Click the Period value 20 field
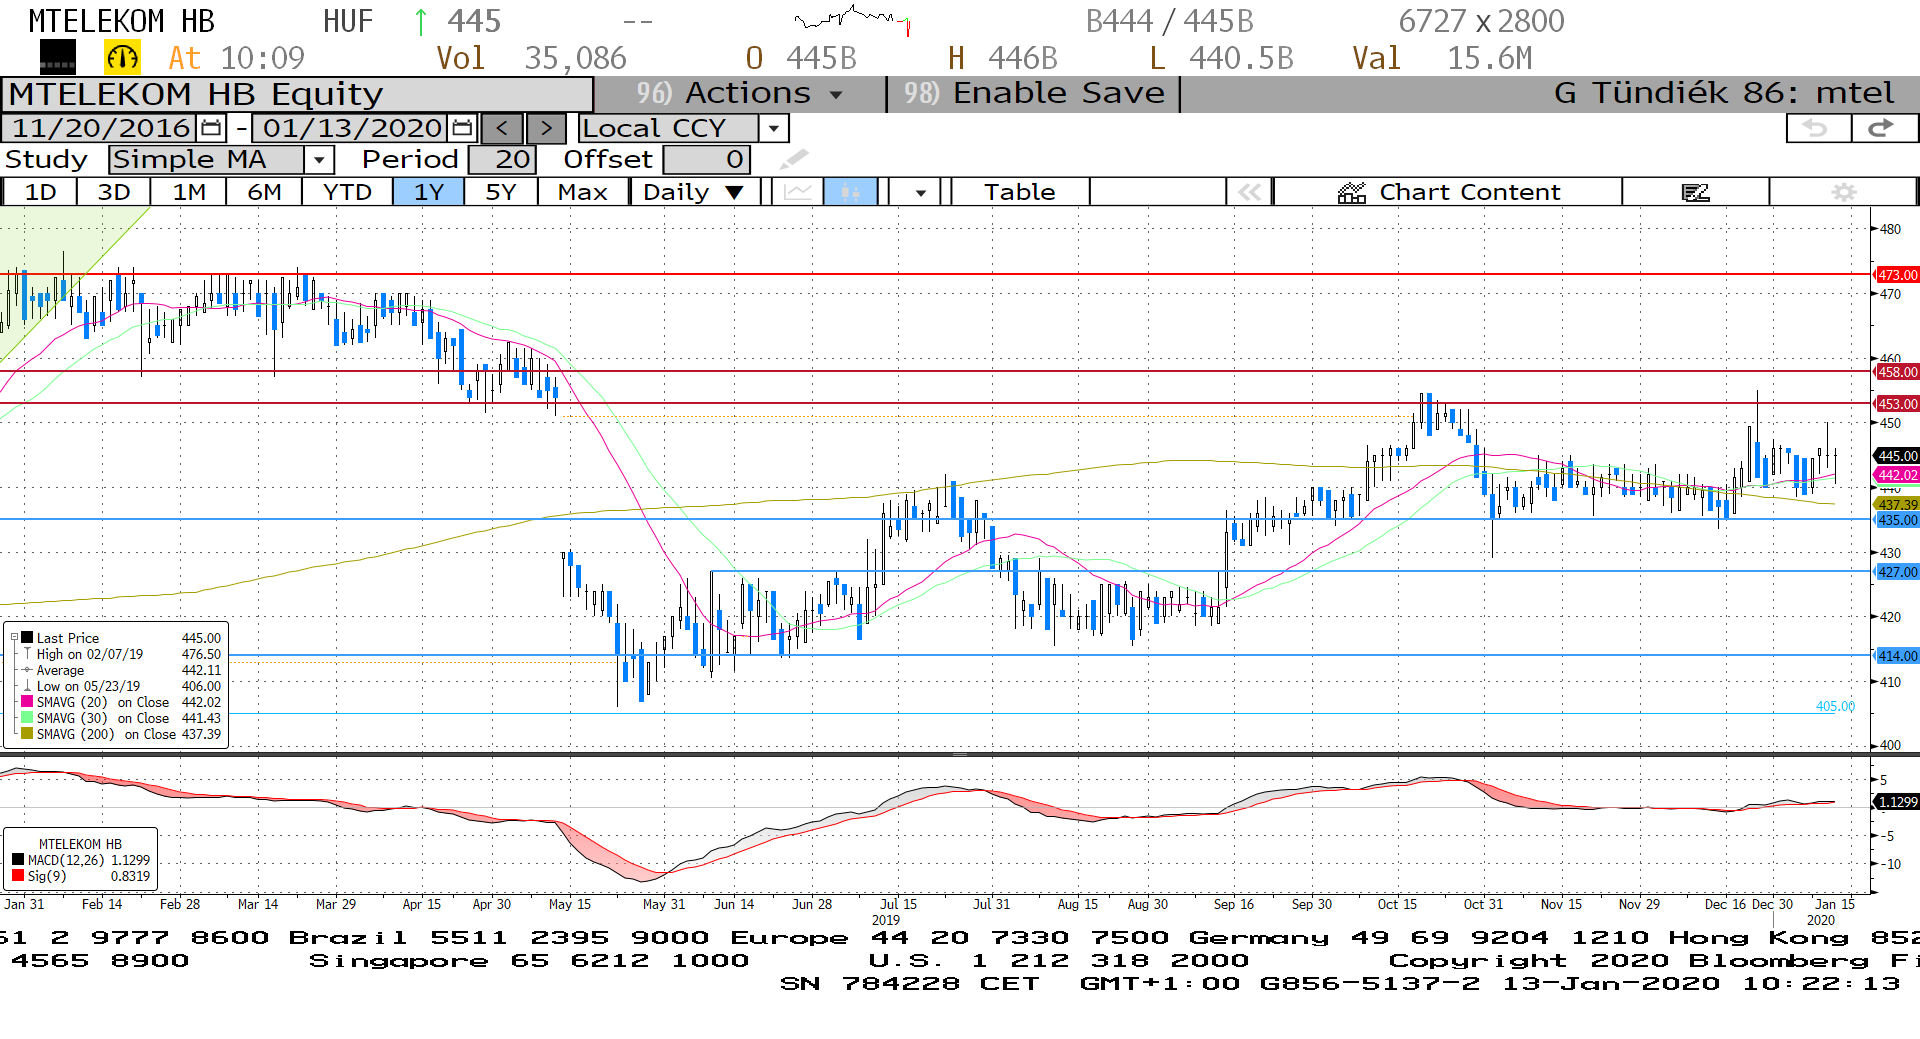The width and height of the screenshot is (1920, 1039). [x=503, y=160]
